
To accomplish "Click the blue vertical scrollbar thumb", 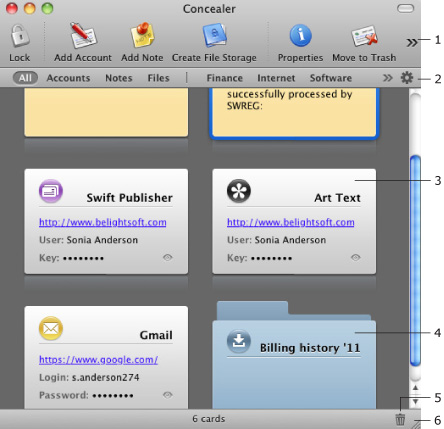I will click(x=415, y=261).
